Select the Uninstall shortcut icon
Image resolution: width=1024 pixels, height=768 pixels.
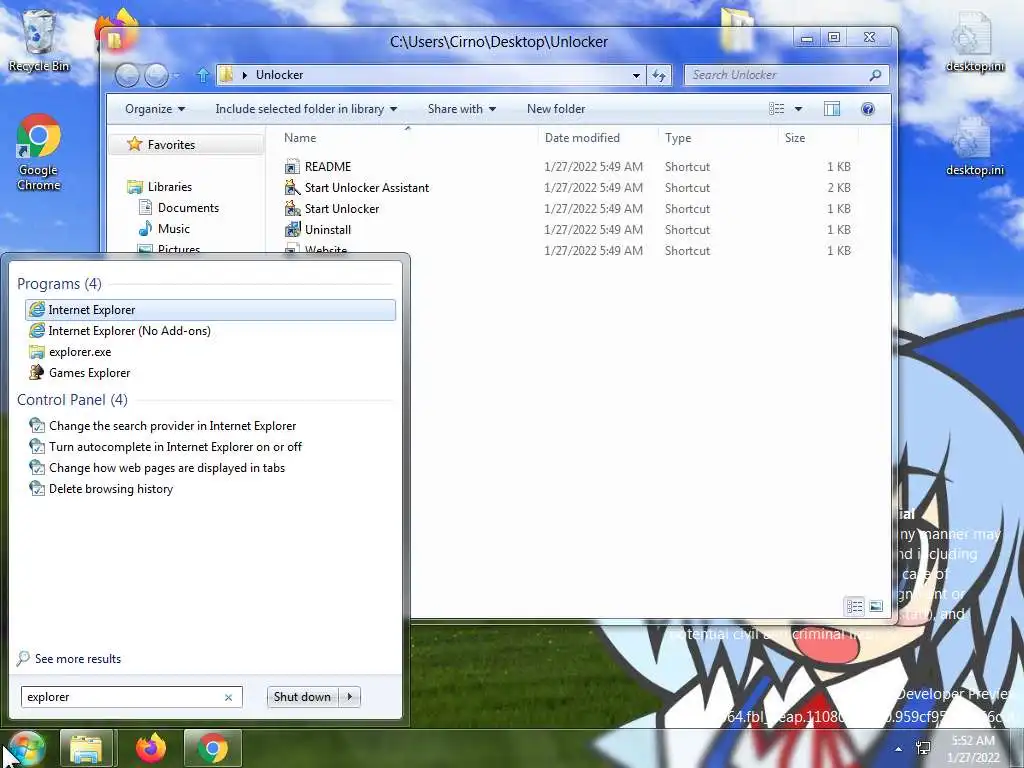point(292,229)
